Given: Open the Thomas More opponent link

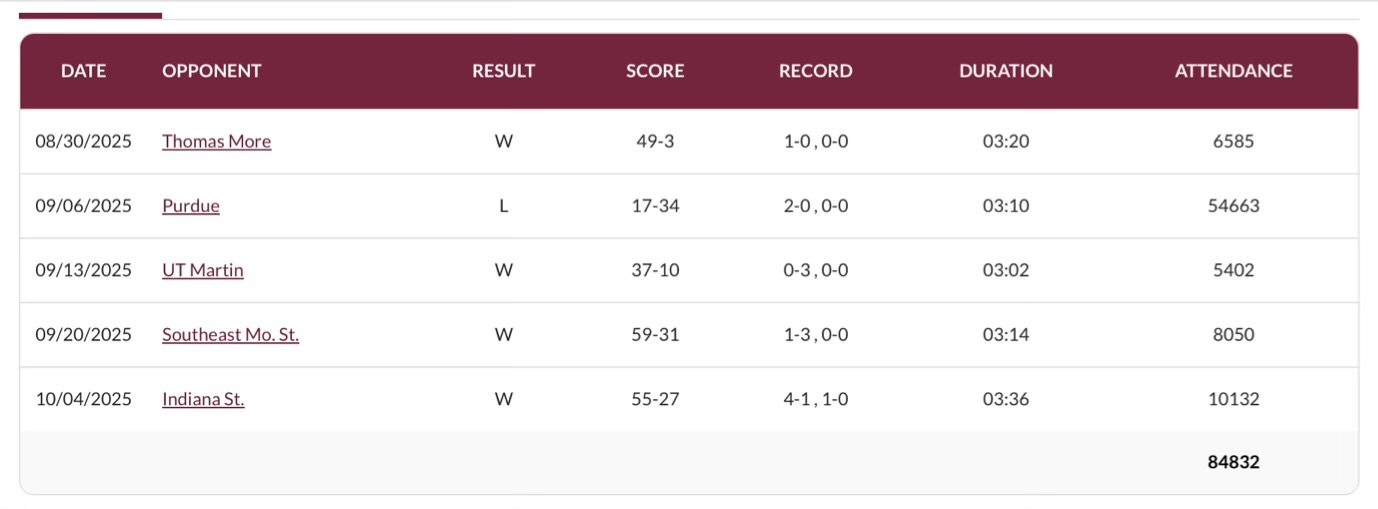Looking at the screenshot, I should pos(216,141).
